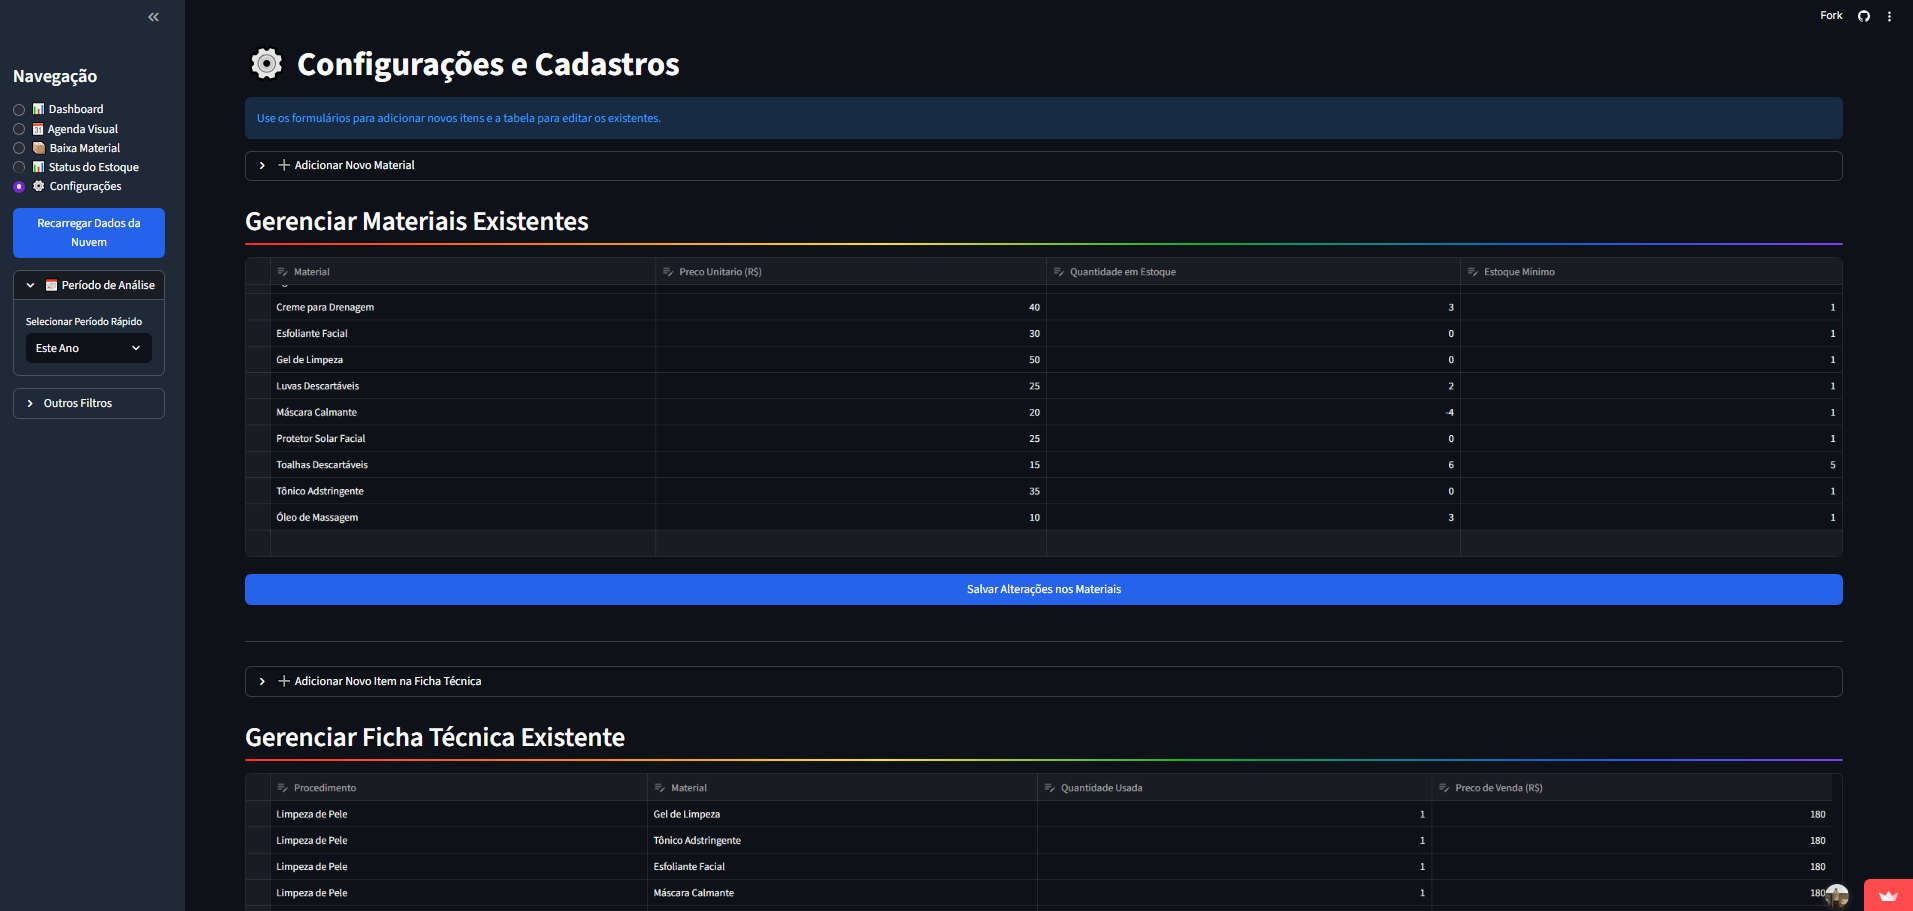Switch to Baixa Material page

pos(19,148)
